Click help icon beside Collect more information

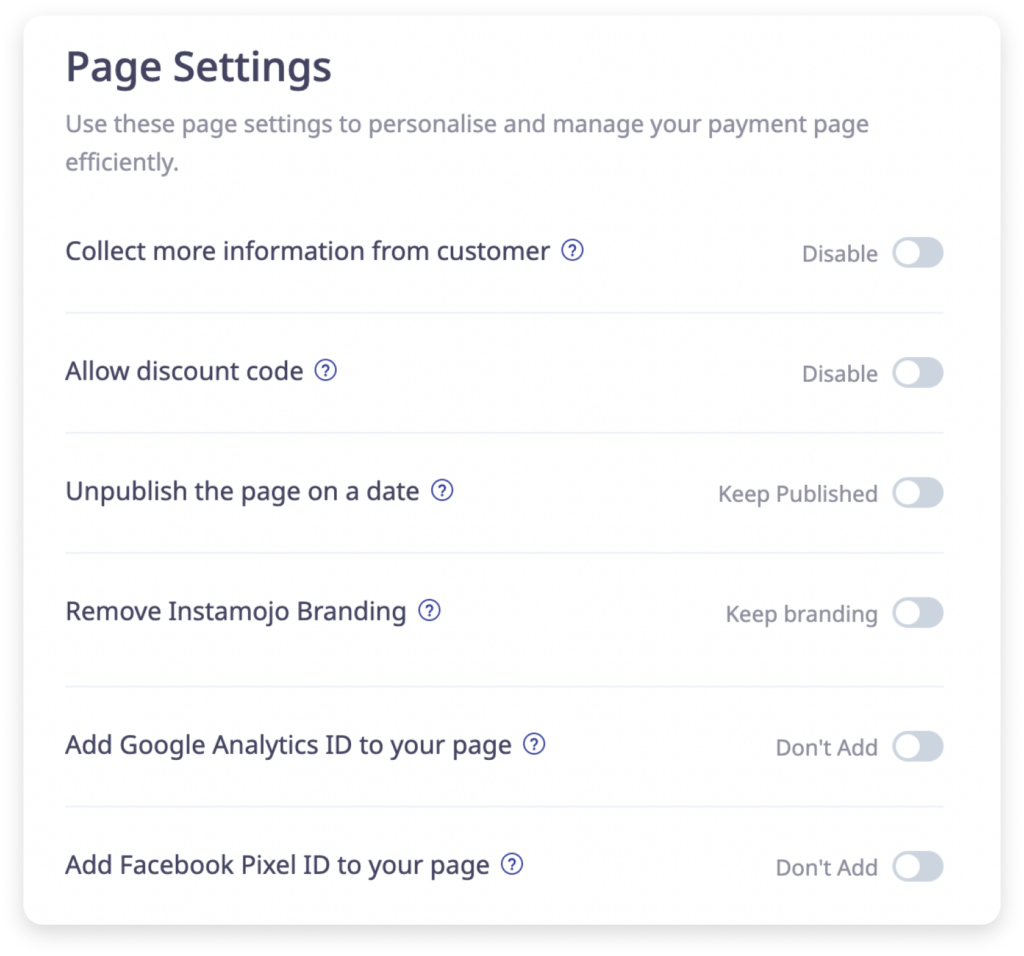(x=572, y=251)
